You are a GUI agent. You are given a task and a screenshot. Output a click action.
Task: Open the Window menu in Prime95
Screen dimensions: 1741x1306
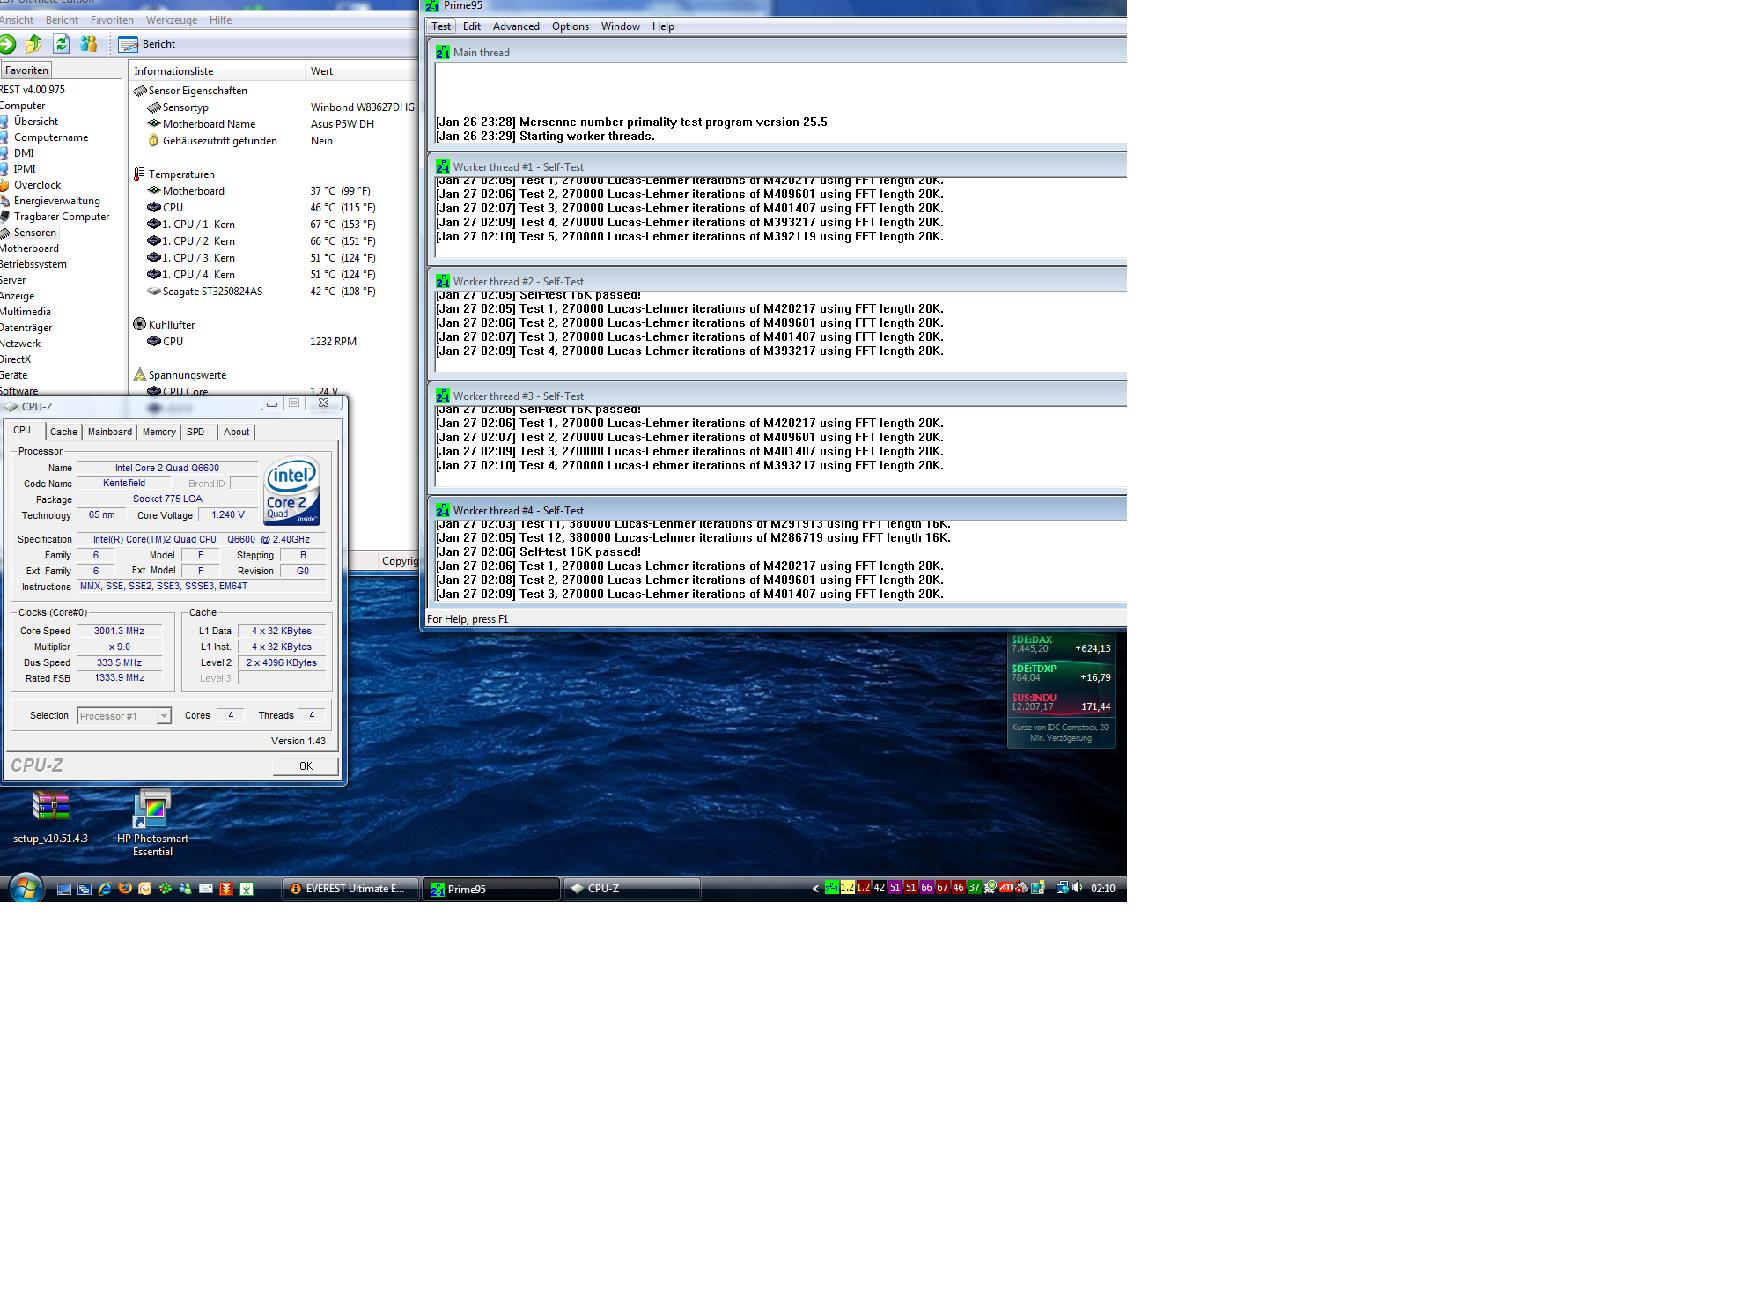(x=620, y=26)
